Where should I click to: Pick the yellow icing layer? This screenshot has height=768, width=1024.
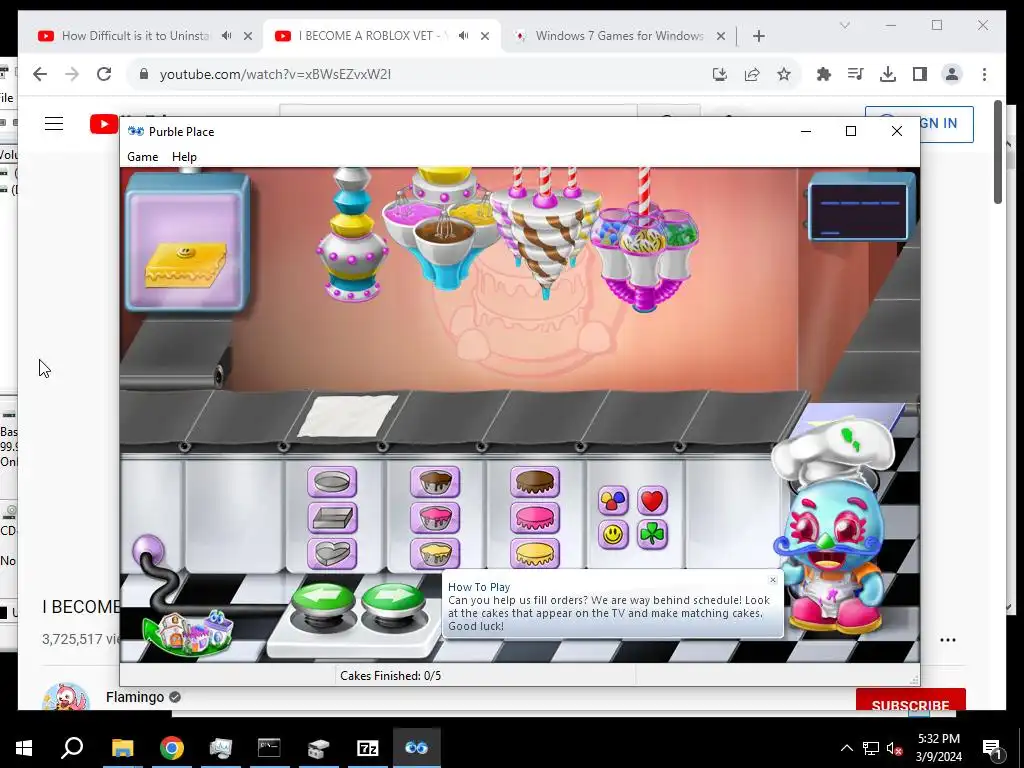click(x=535, y=554)
